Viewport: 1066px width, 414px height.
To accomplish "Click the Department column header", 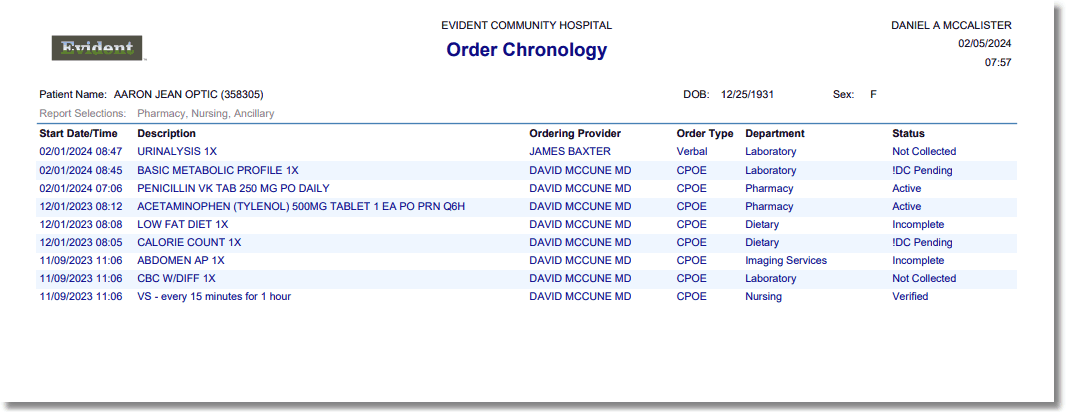I will point(774,133).
